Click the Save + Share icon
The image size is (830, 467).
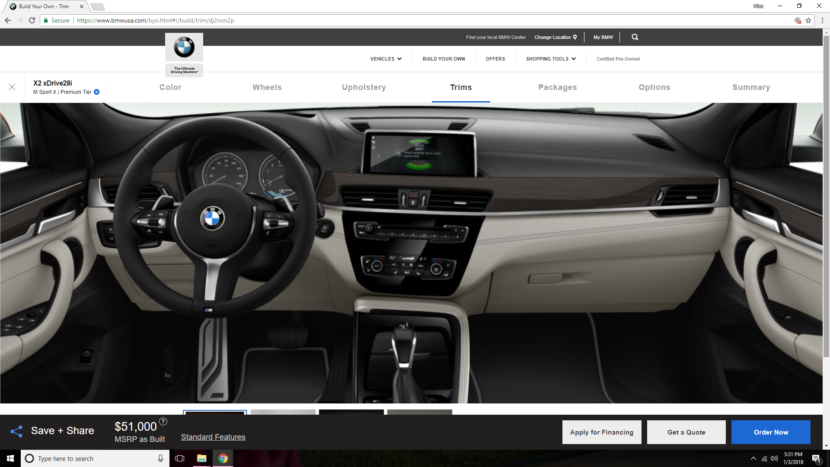pyautogui.click(x=15, y=431)
